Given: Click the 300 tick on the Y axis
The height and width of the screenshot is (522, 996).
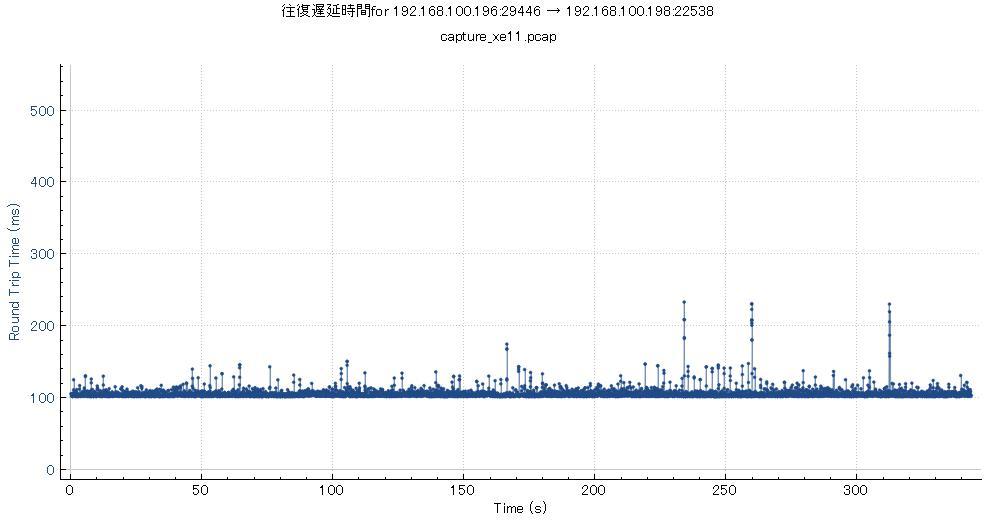Looking at the screenshot, I should point(43,254).
